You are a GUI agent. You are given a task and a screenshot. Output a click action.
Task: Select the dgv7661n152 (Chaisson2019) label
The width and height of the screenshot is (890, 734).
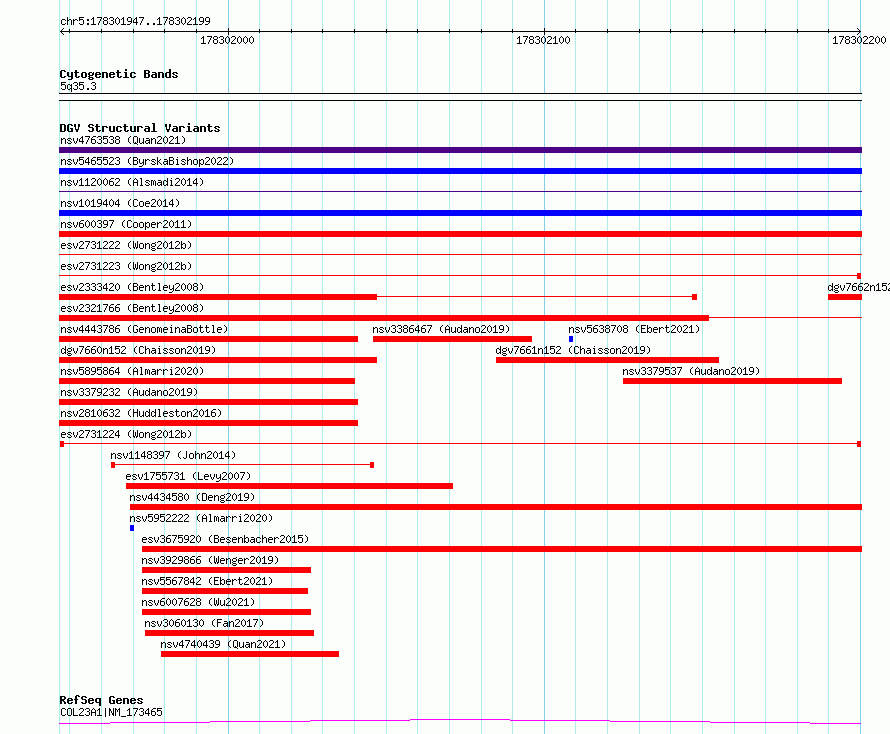pyautogui.click(x=573, y=350)
